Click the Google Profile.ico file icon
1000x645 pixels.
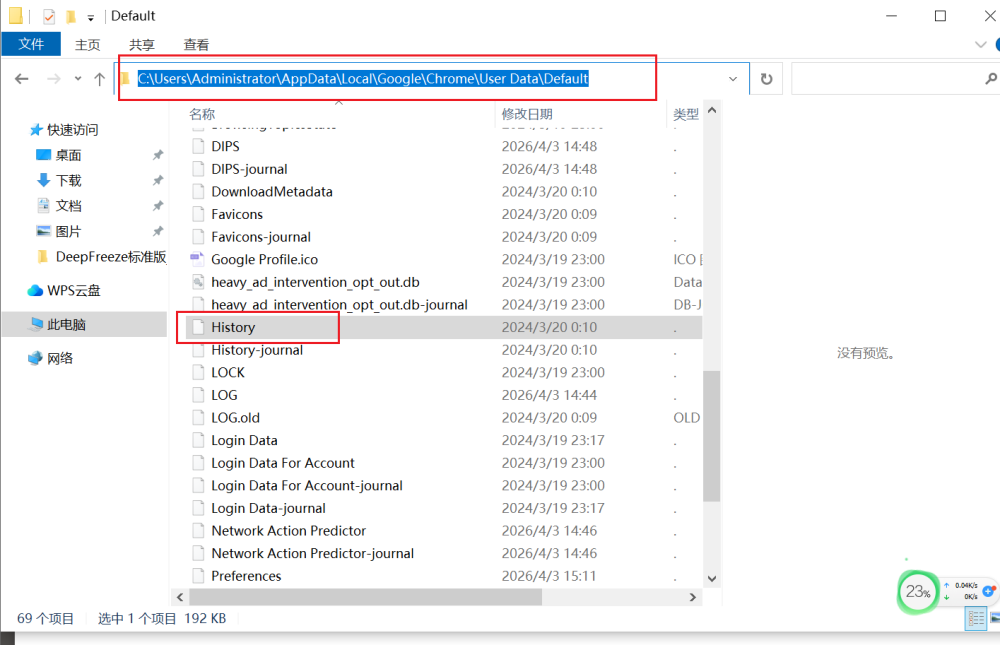197,259
